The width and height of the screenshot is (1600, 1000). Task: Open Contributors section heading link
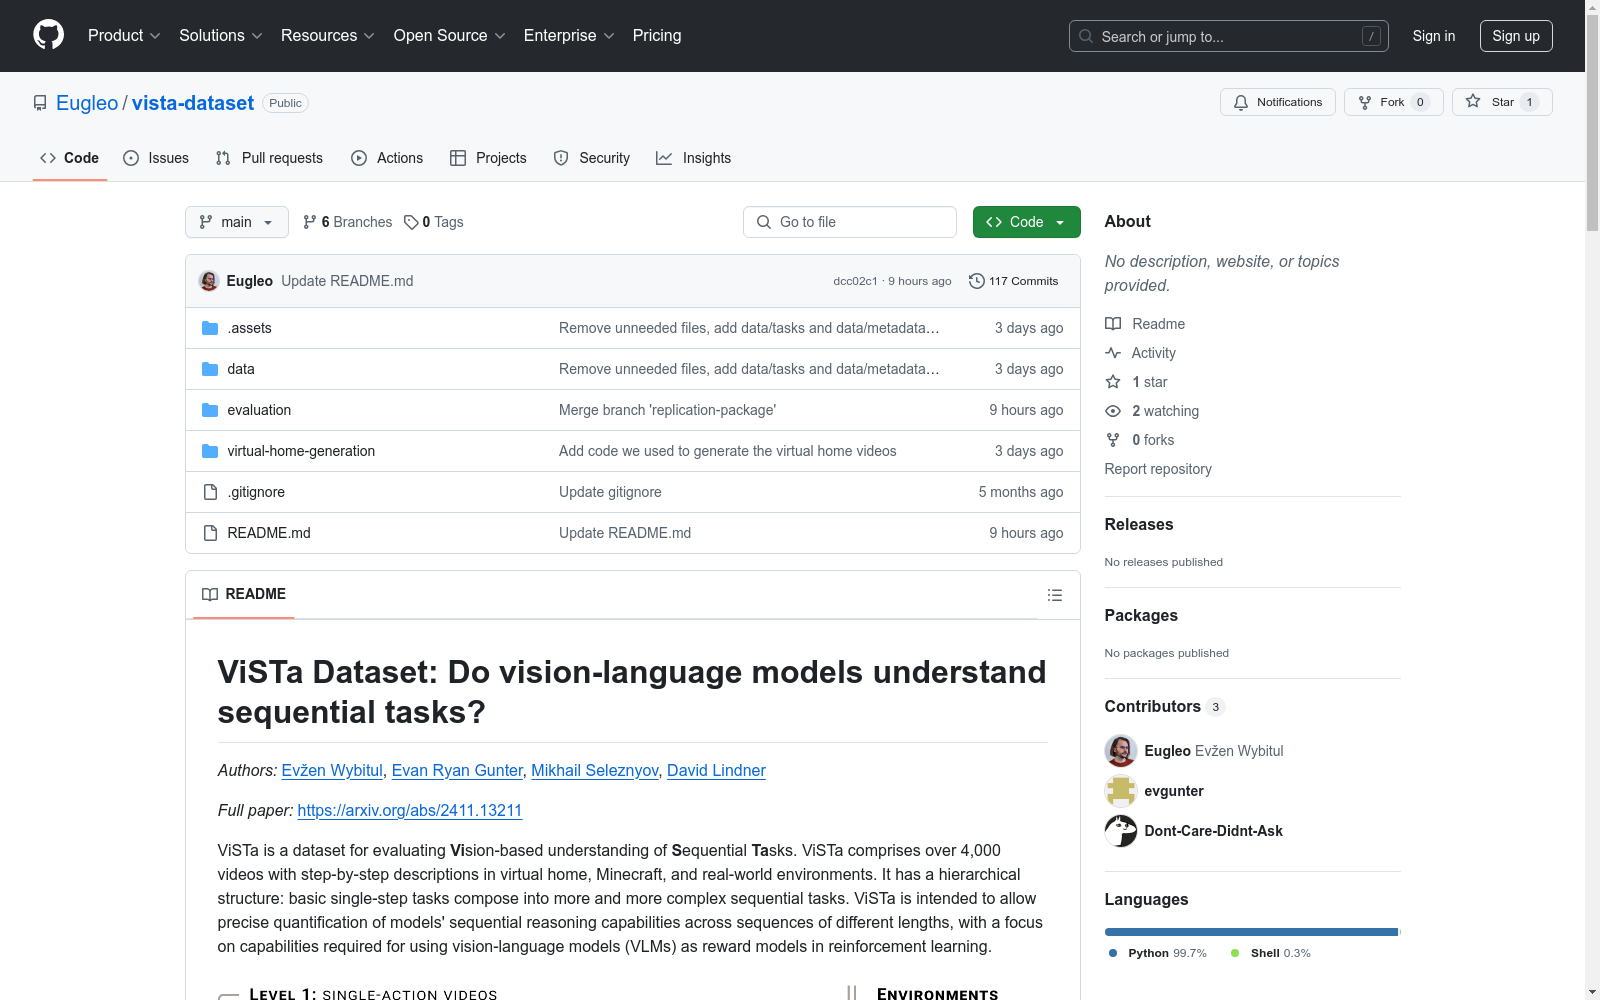(1165, 706)
